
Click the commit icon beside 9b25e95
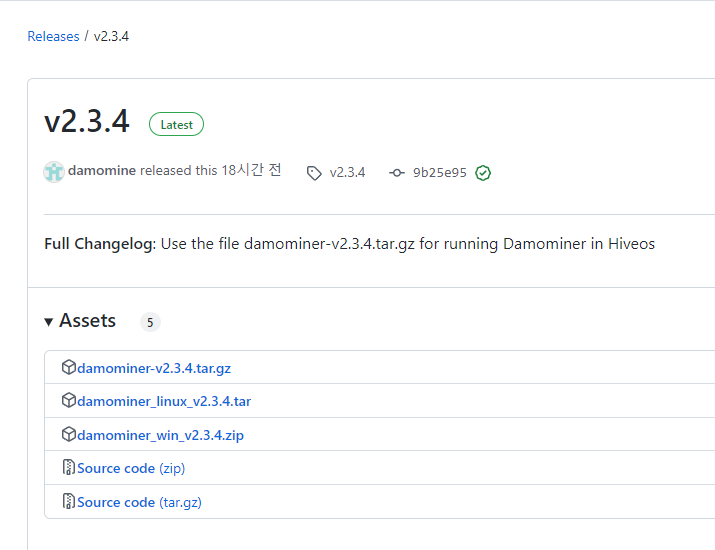[x=397, y=173]
